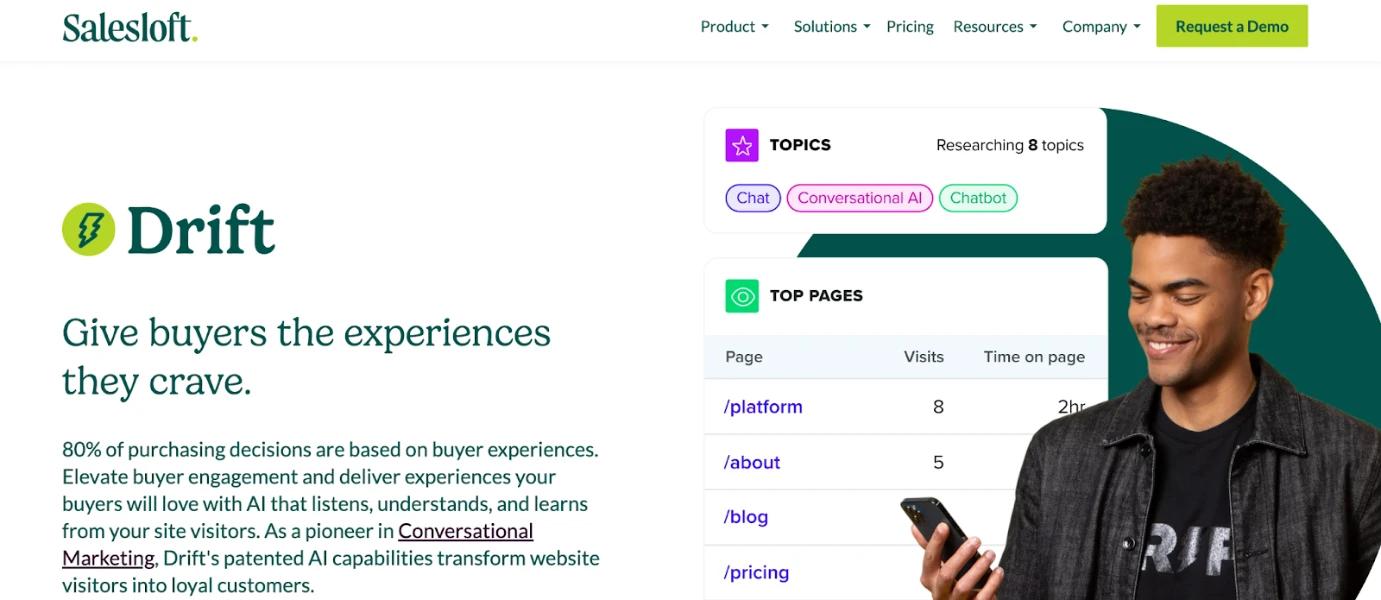Expand the Company dropdown arrow

coord(1137,27)
